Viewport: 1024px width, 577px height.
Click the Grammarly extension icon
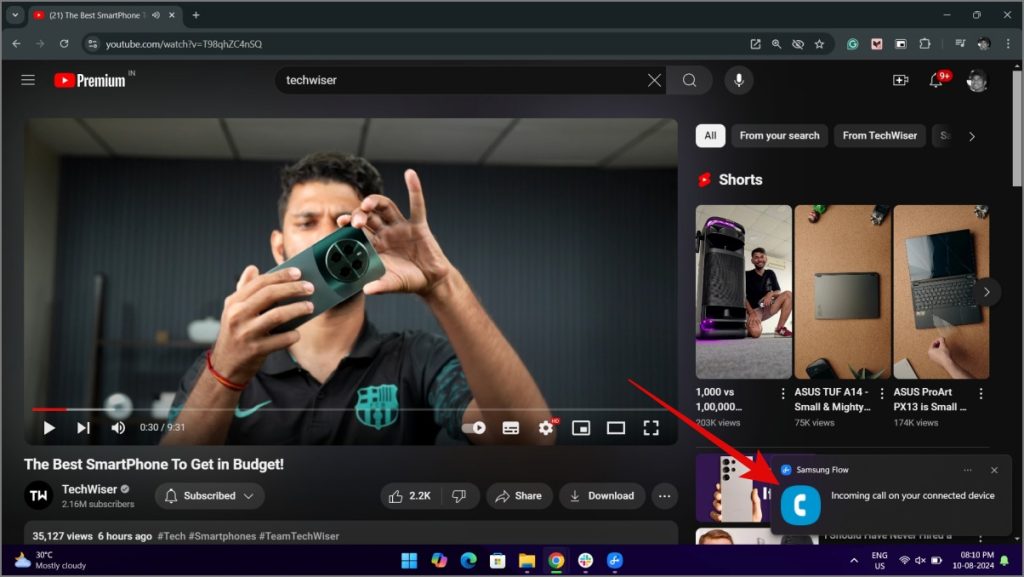pos(852,44)
